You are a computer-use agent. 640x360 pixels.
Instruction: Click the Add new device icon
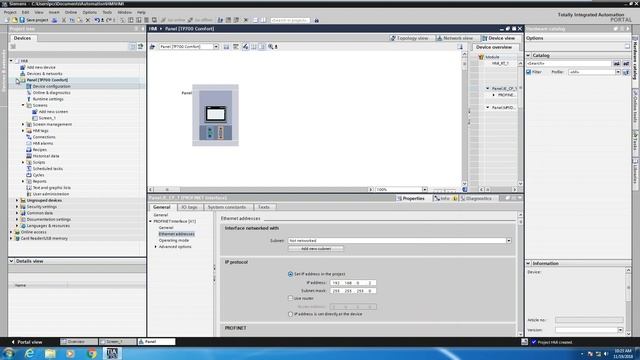pos(23,67)
